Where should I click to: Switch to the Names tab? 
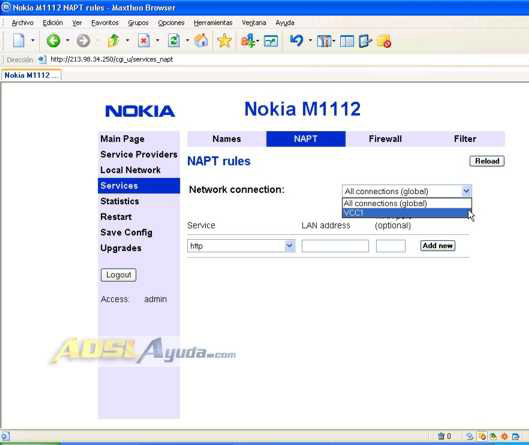click(x=226, y=139)
